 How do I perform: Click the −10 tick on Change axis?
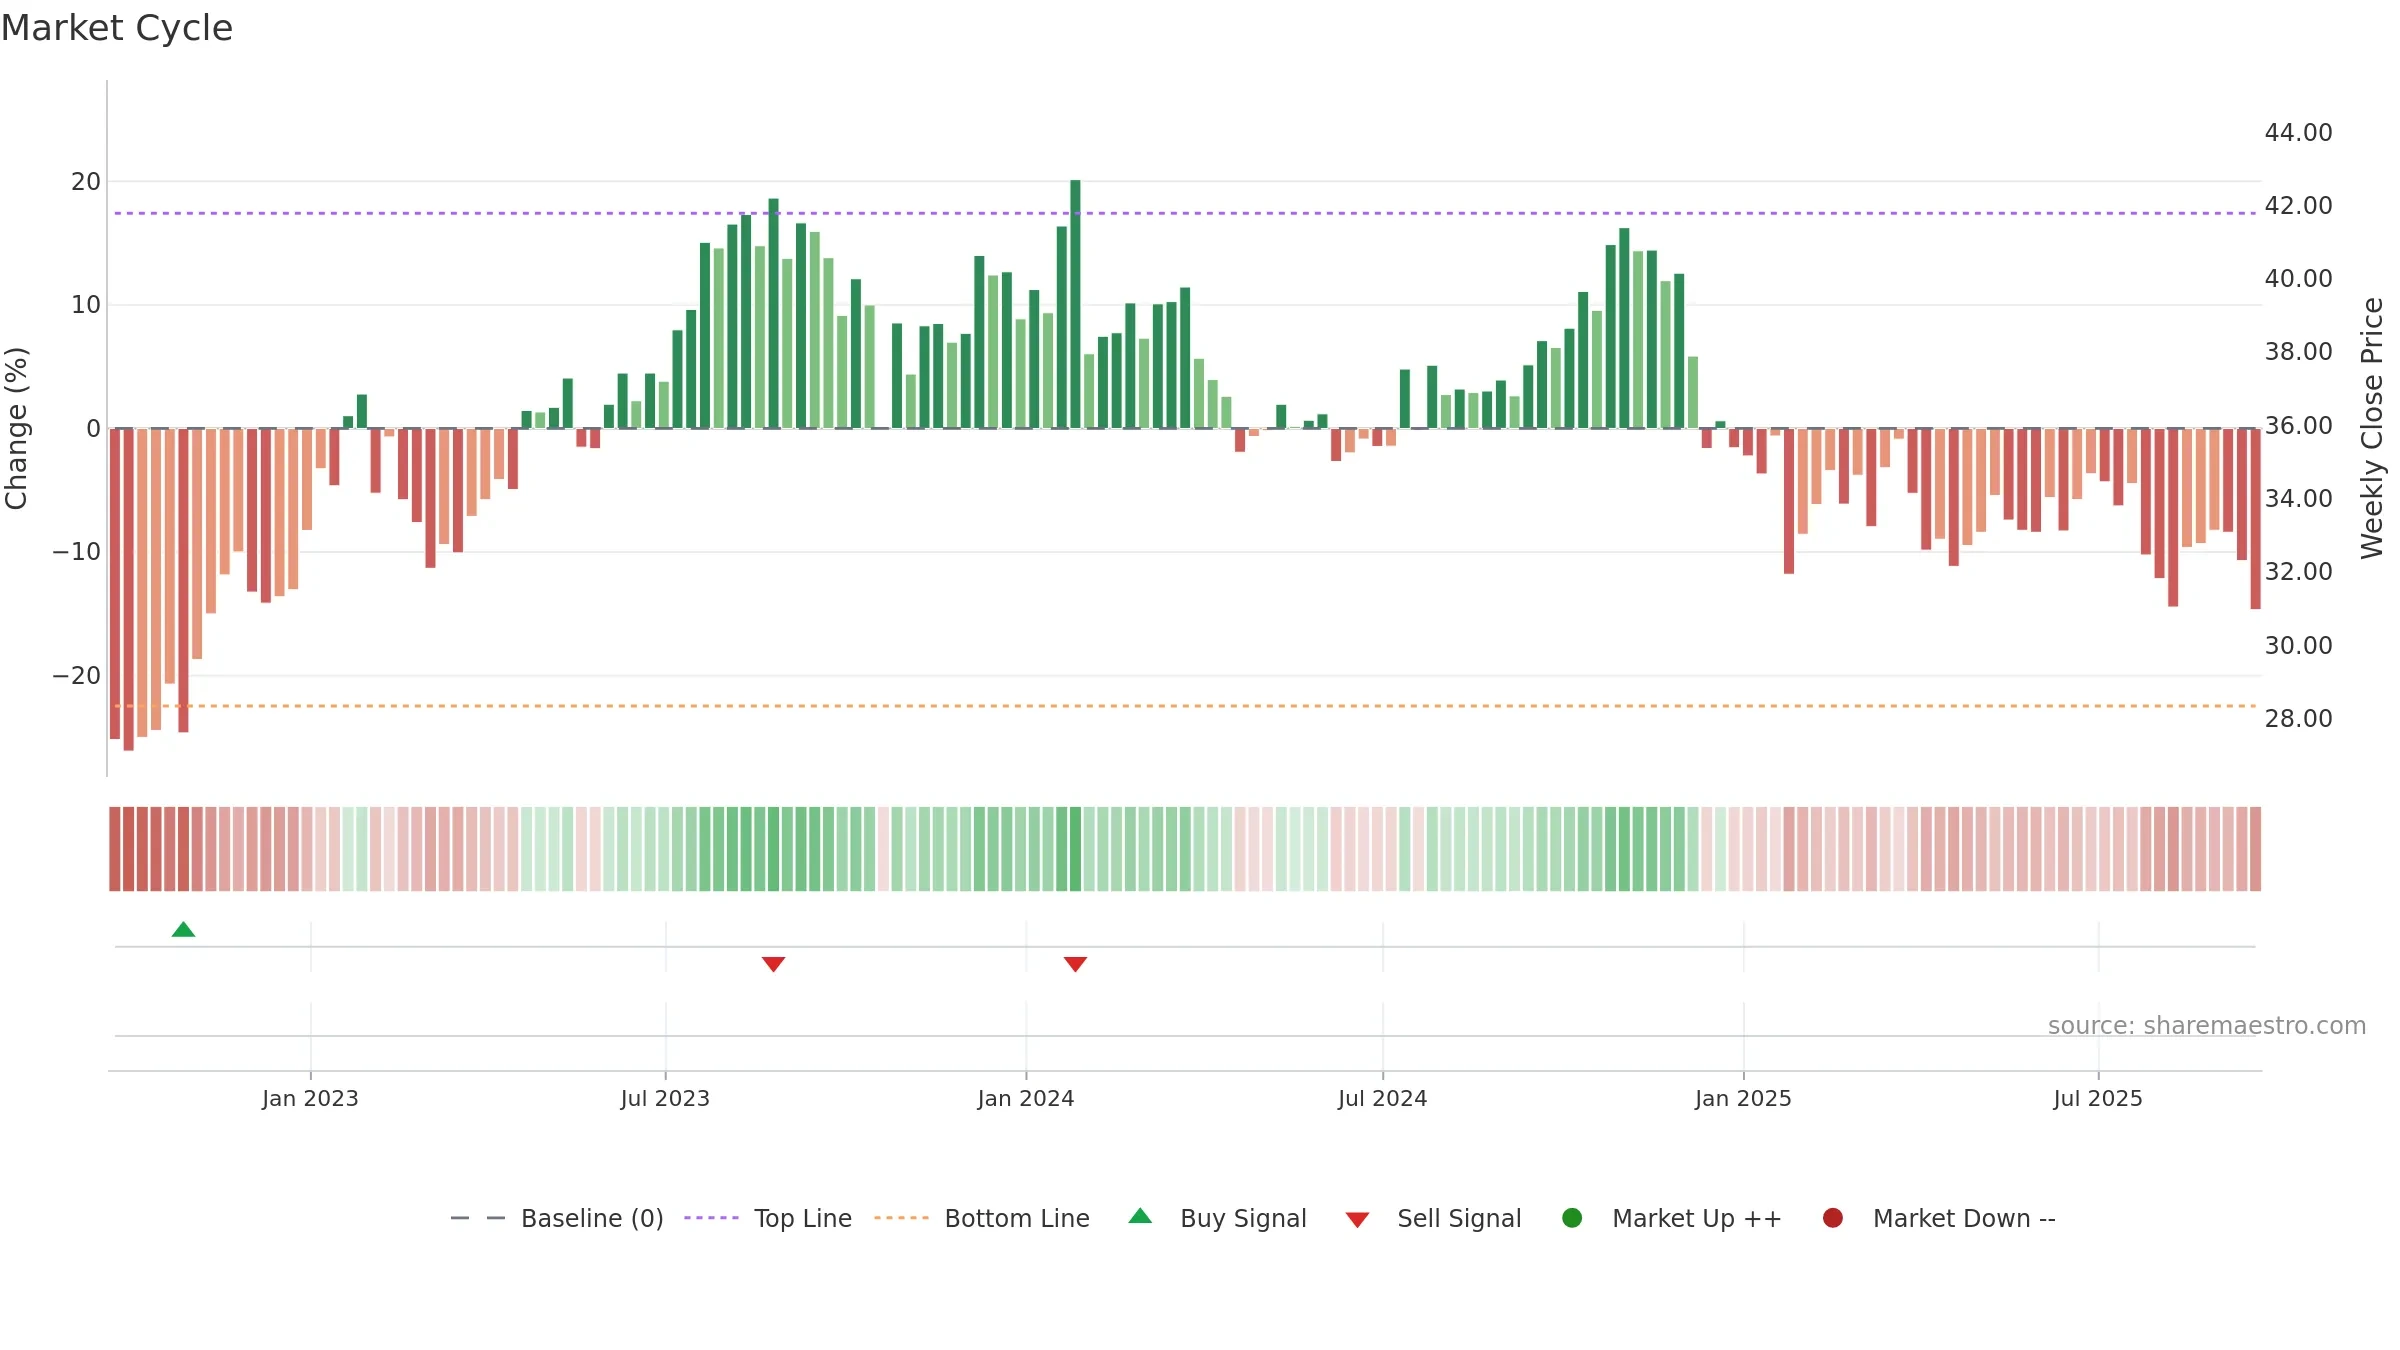(77, 551)
